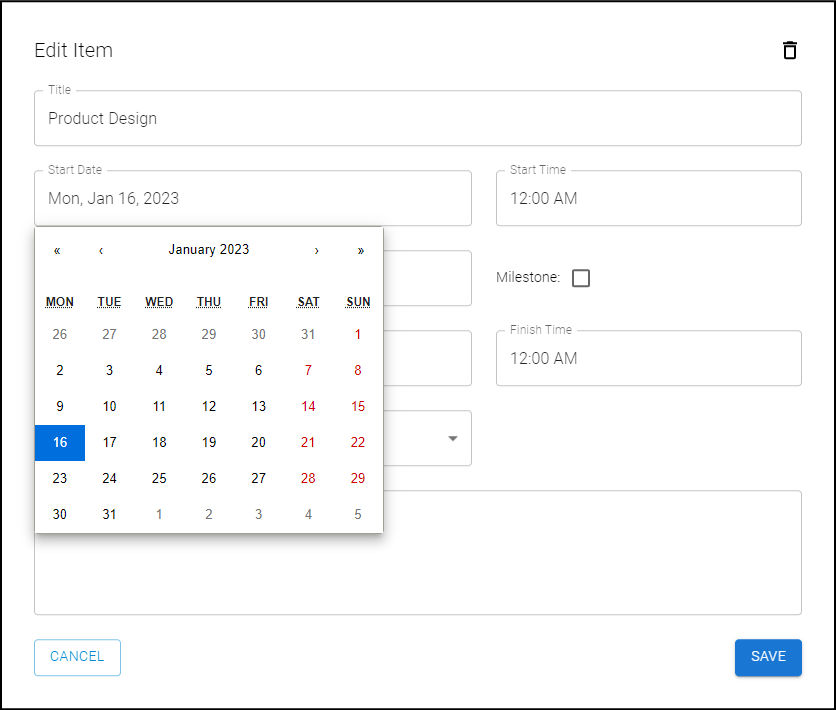Screen dimensions: 836x710
Task: Go to previous month arrow
Action: [x=101, y=250]
